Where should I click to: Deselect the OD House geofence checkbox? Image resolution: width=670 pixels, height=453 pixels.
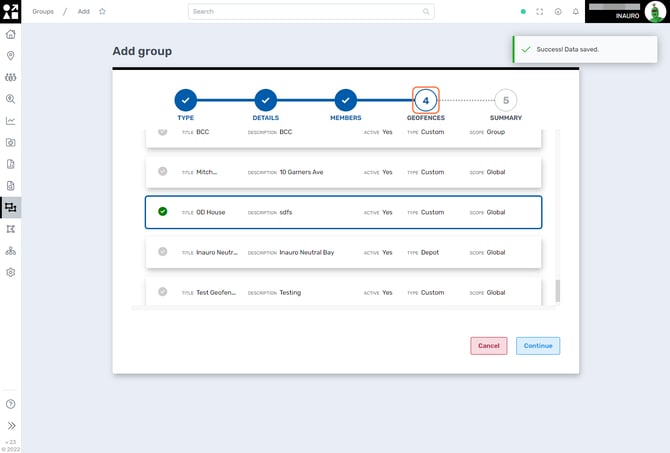point(162,212)
